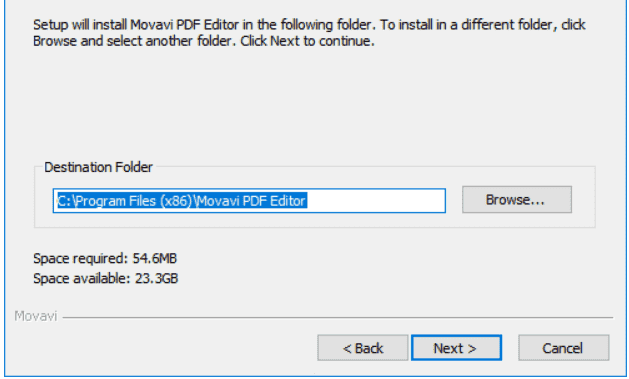Click the 'Space available: 23.3GB' text
The height and width of the screenshot is (379, 629).
(106, 278)
